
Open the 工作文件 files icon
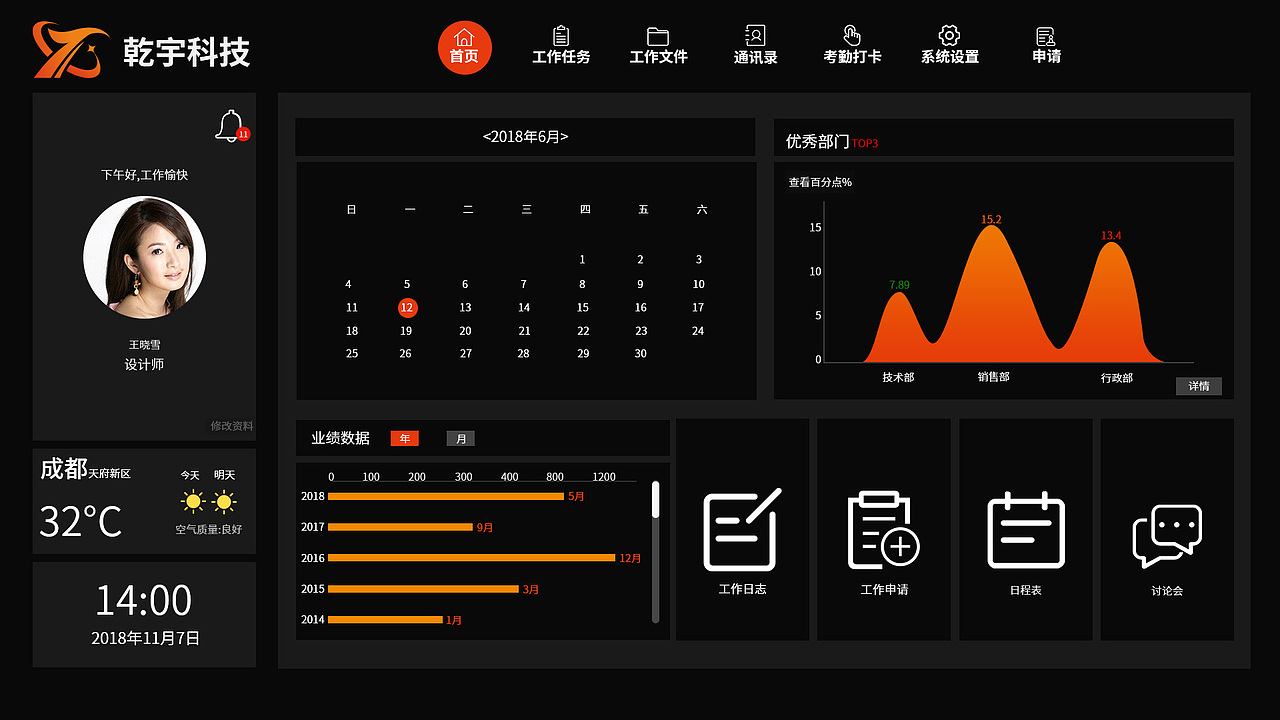658,46
